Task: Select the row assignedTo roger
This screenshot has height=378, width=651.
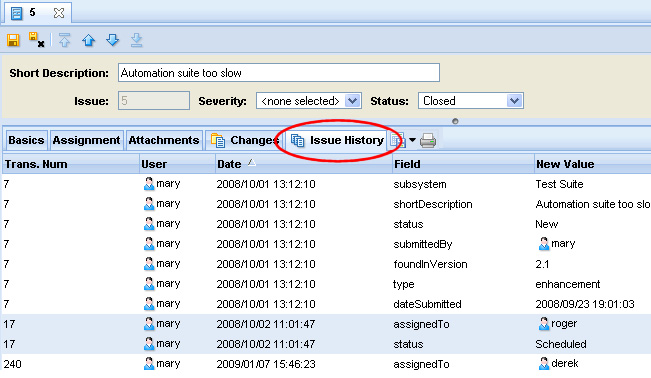Action: click(326, 324)
